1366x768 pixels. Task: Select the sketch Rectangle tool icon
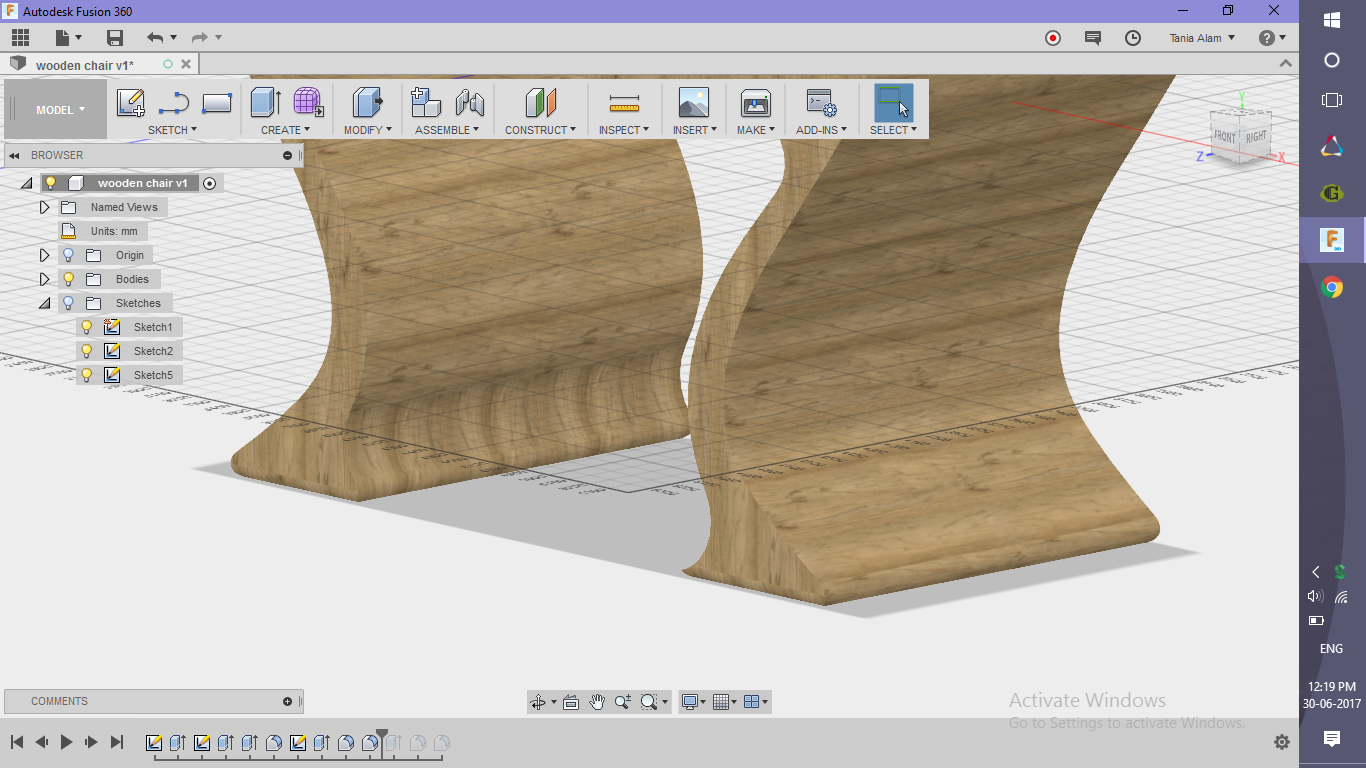pyautogui.click(x=217, y=103)
